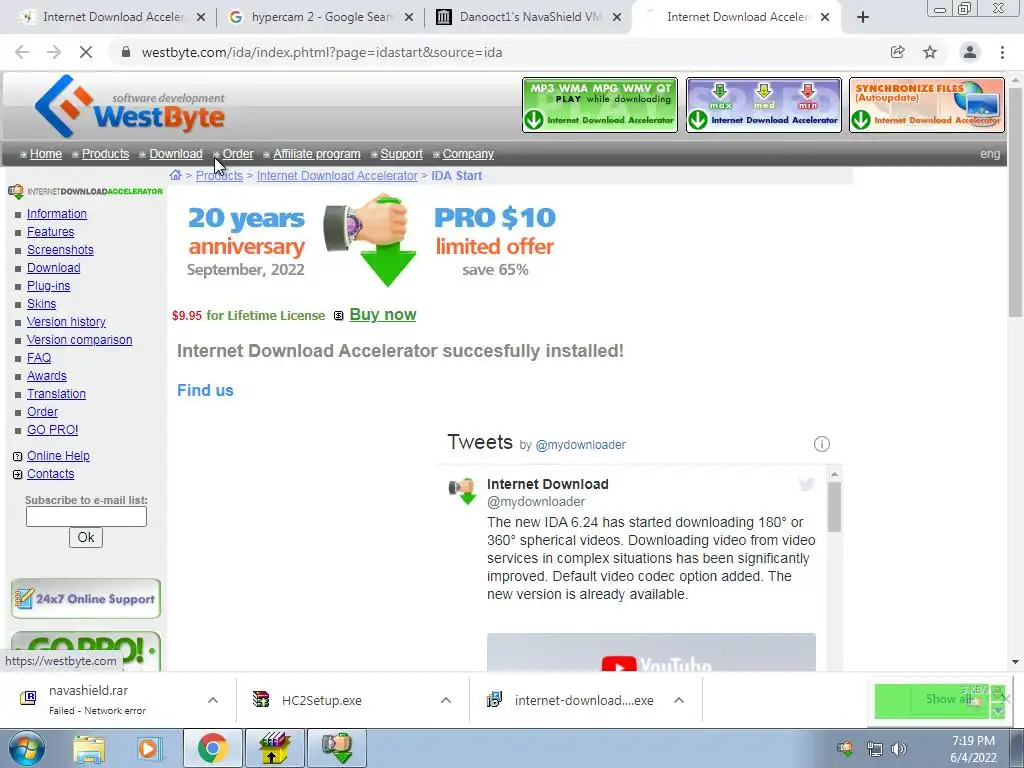Open the Products menu item
This screenshot has height=768, width=1024.
[x=105, y=154]
